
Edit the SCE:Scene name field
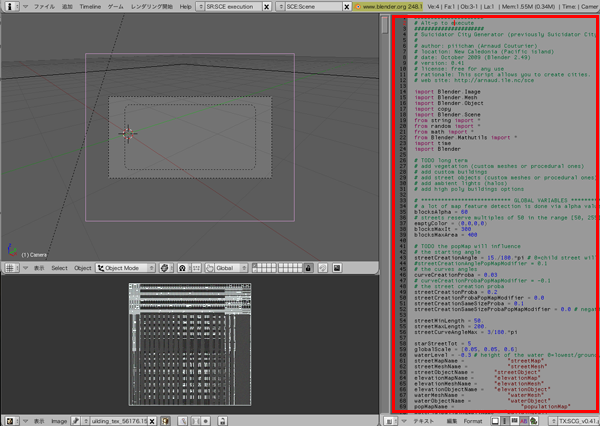point(313,7)
